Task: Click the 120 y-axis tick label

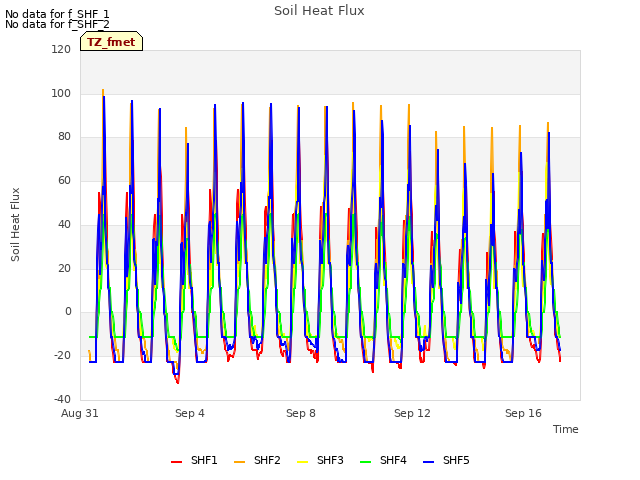Action: (61, 49)
